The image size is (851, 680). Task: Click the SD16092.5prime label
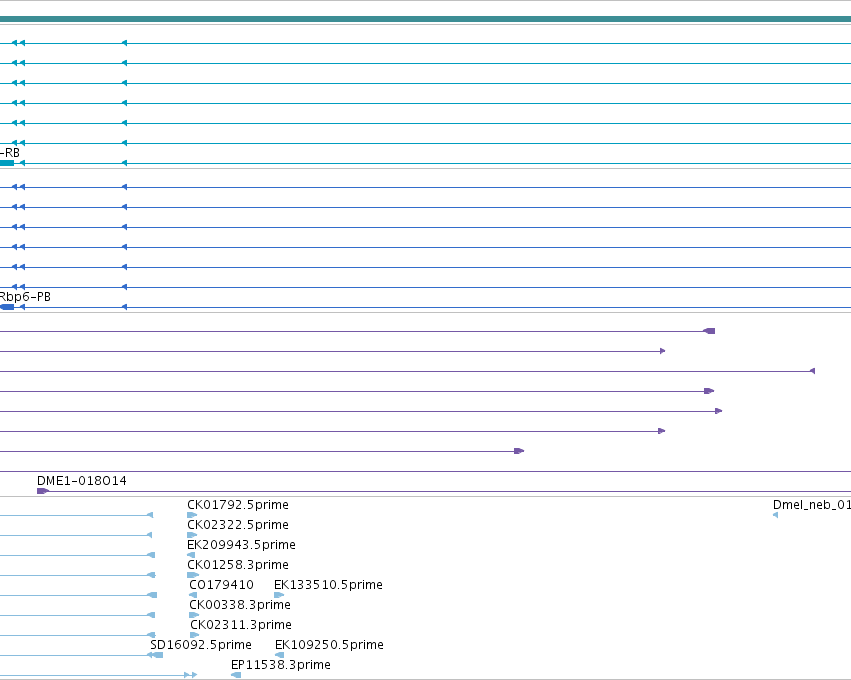[x=201, y=645]
